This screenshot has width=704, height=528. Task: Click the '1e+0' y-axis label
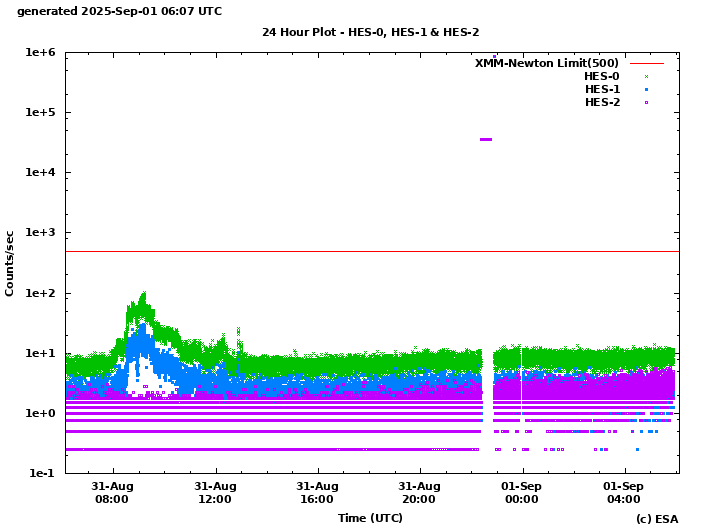(40, 413)
